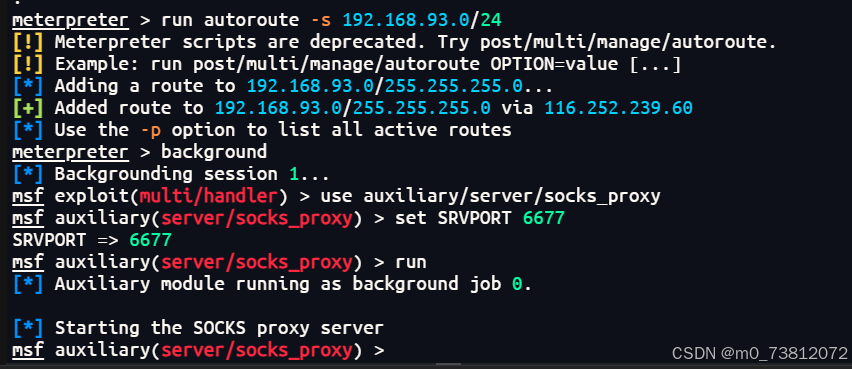The width and height of the screenshot is (852, 369).
Task: Click 'use auxiliary/server/socks_proxy' command
Action: (491, 196)
